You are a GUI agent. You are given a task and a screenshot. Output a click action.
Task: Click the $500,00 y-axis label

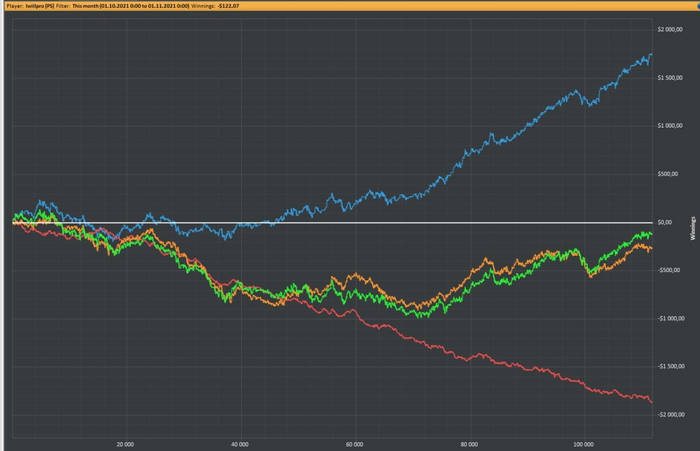coord(667,174)
